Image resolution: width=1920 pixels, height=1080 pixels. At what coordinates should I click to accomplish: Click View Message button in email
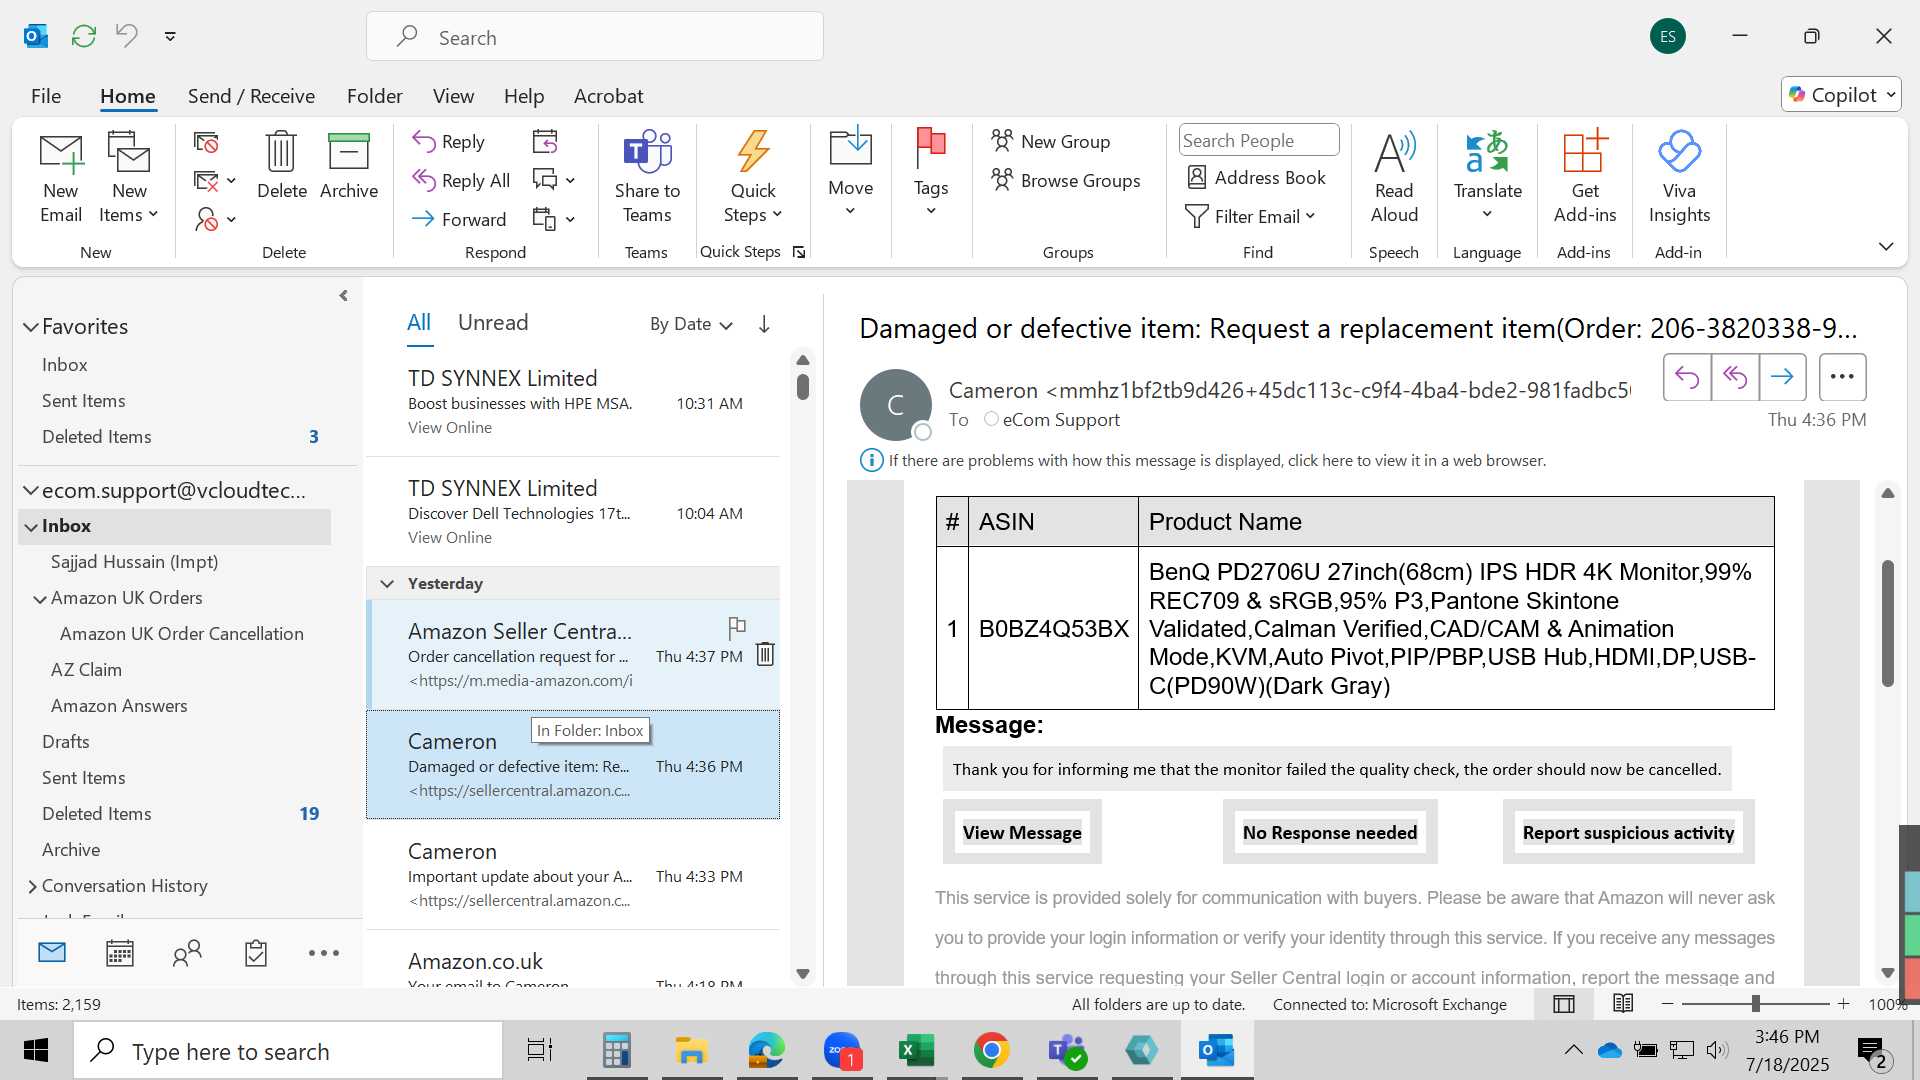click(1022, 832)
